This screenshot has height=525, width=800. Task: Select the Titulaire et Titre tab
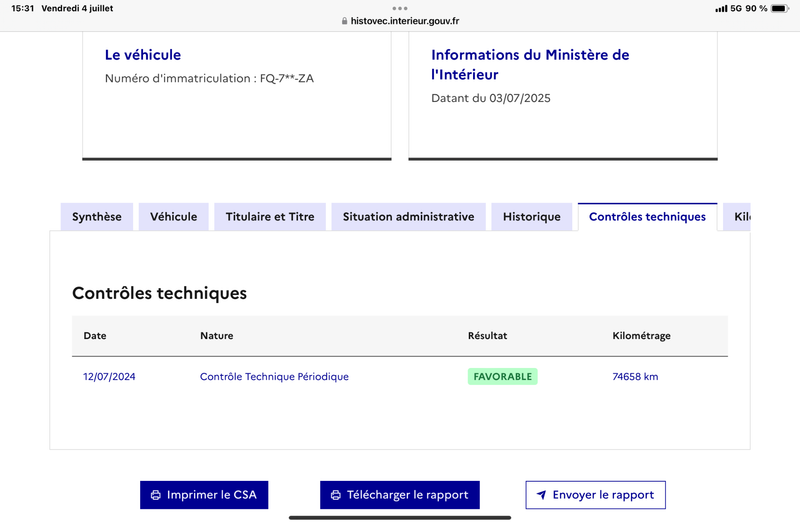270,217
